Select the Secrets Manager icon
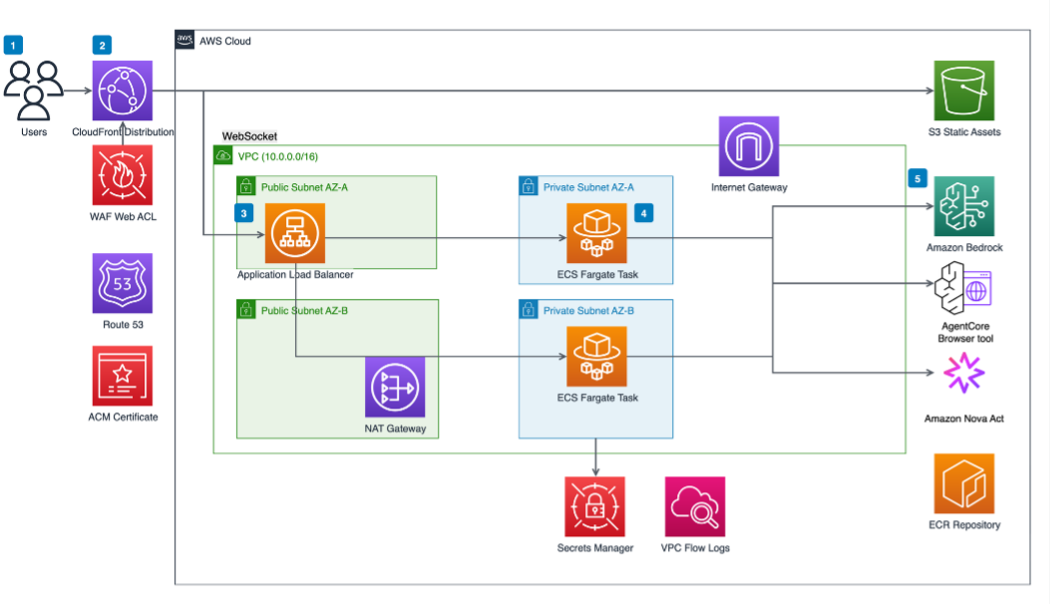This screenshot has height=604, width=1050. pos(595,506)
